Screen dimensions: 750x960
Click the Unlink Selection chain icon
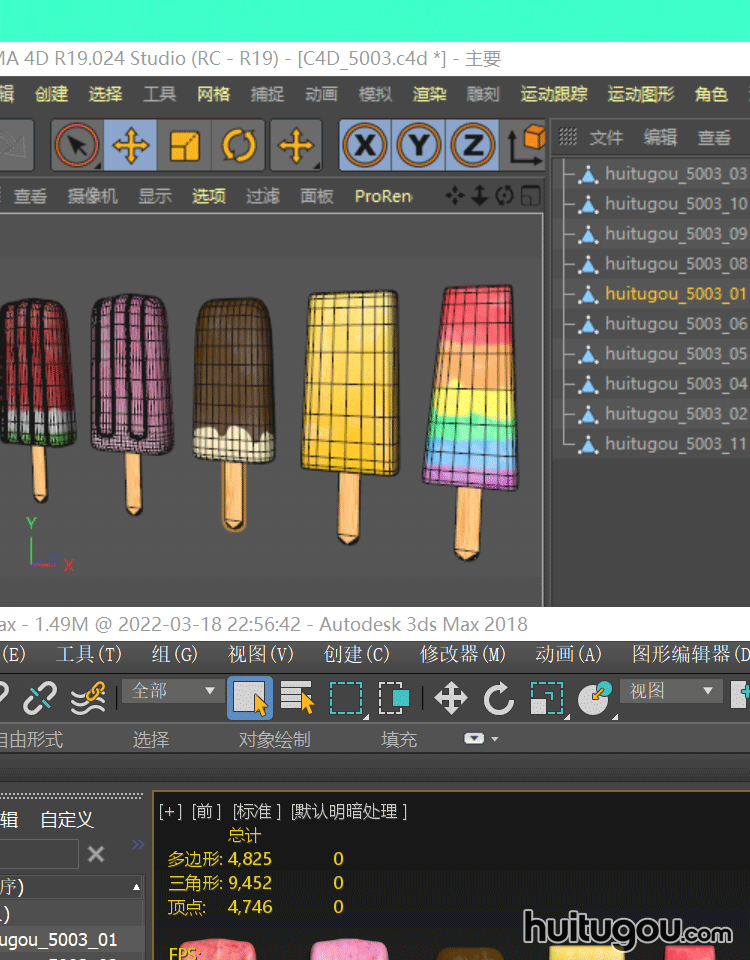click(x=40, y=698)
